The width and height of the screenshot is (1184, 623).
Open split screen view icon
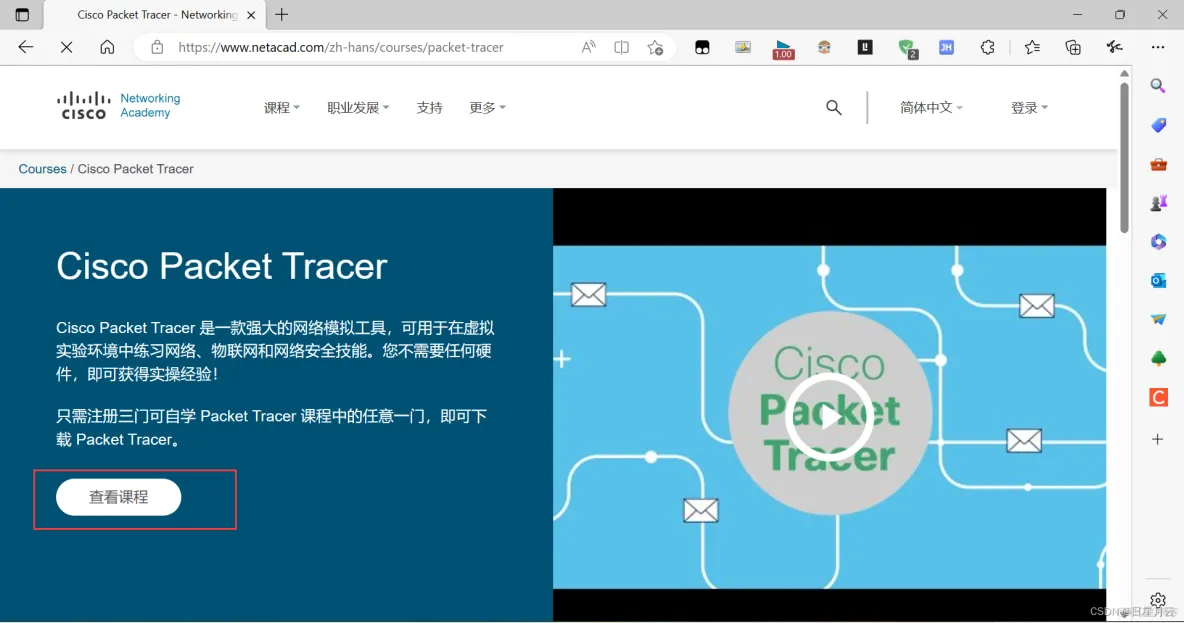click(x=621, y=47)
